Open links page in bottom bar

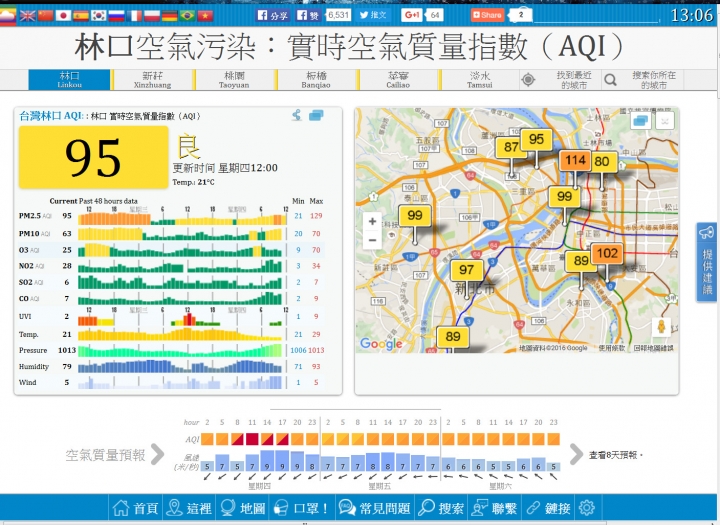[x=548, y=508]
